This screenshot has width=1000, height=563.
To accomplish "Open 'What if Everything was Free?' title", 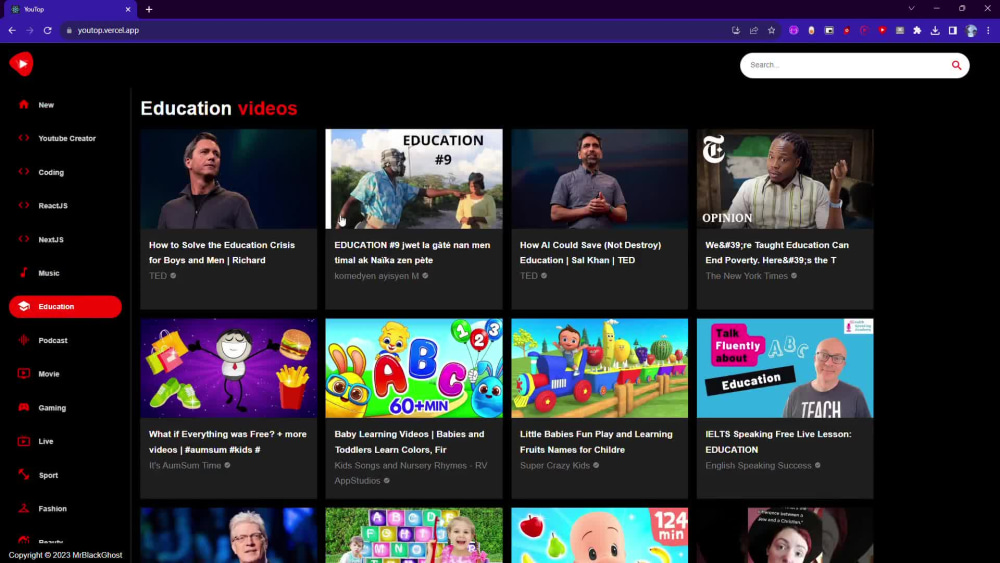I will pyautogui.click(x=228, y=442).
